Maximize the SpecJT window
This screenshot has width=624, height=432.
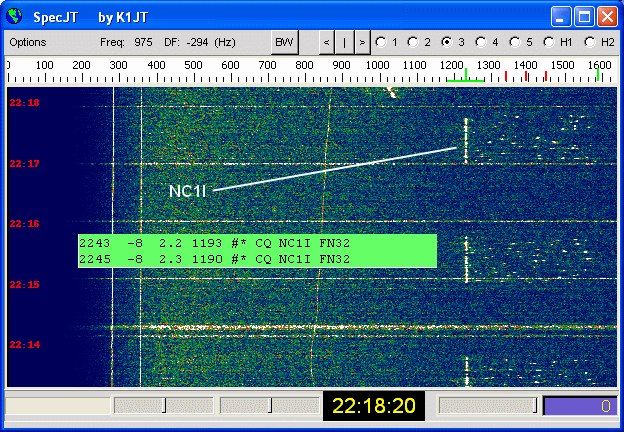click(x=585, y=17)
